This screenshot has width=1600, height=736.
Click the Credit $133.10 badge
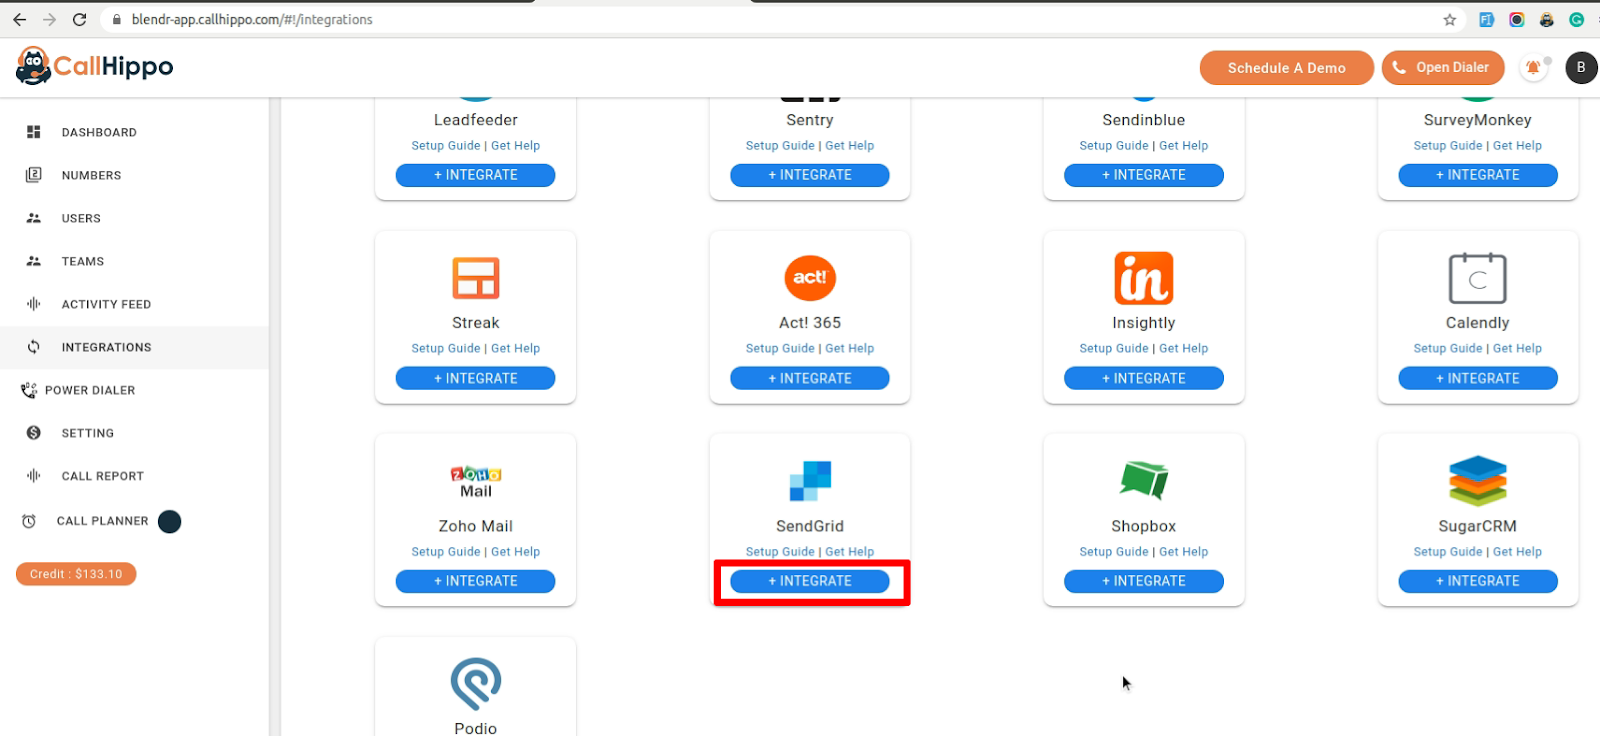click(76, 574)
